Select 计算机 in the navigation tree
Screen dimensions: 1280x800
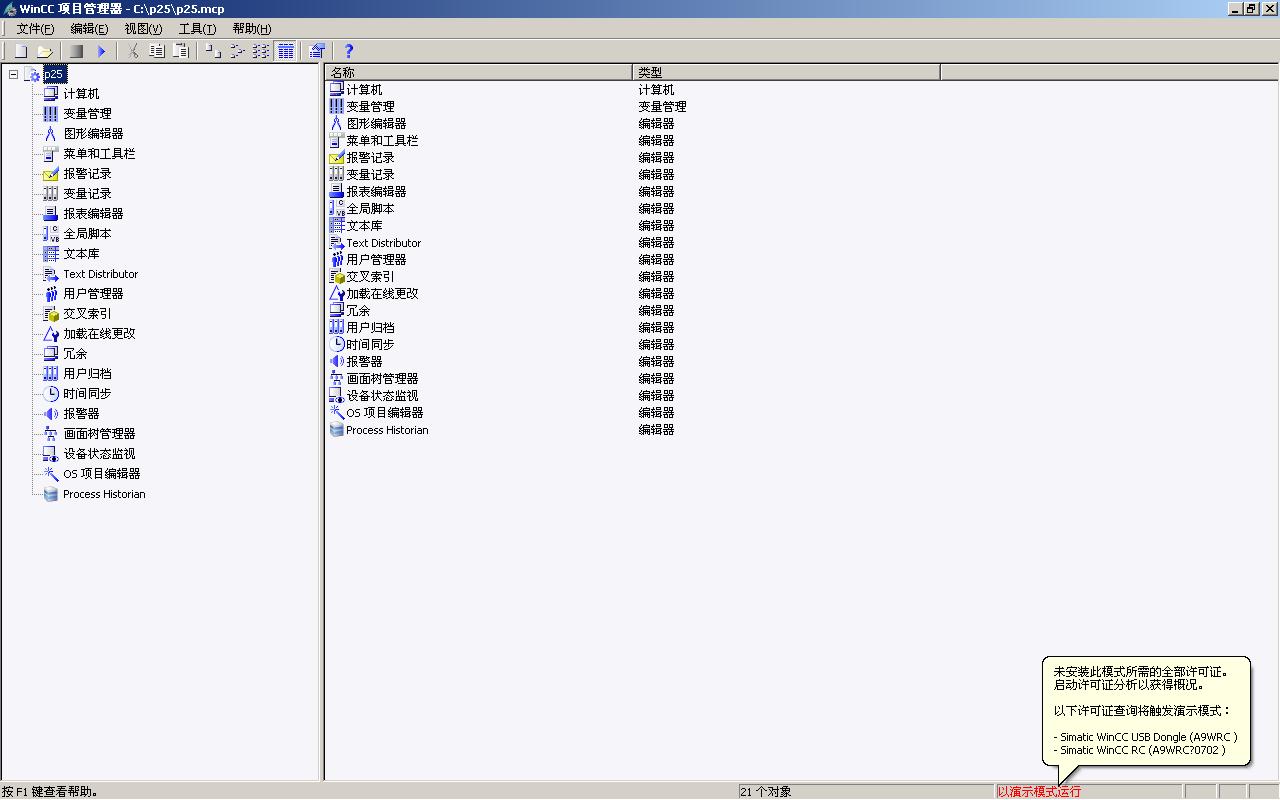pyautogui.click(x=81, y=94)
